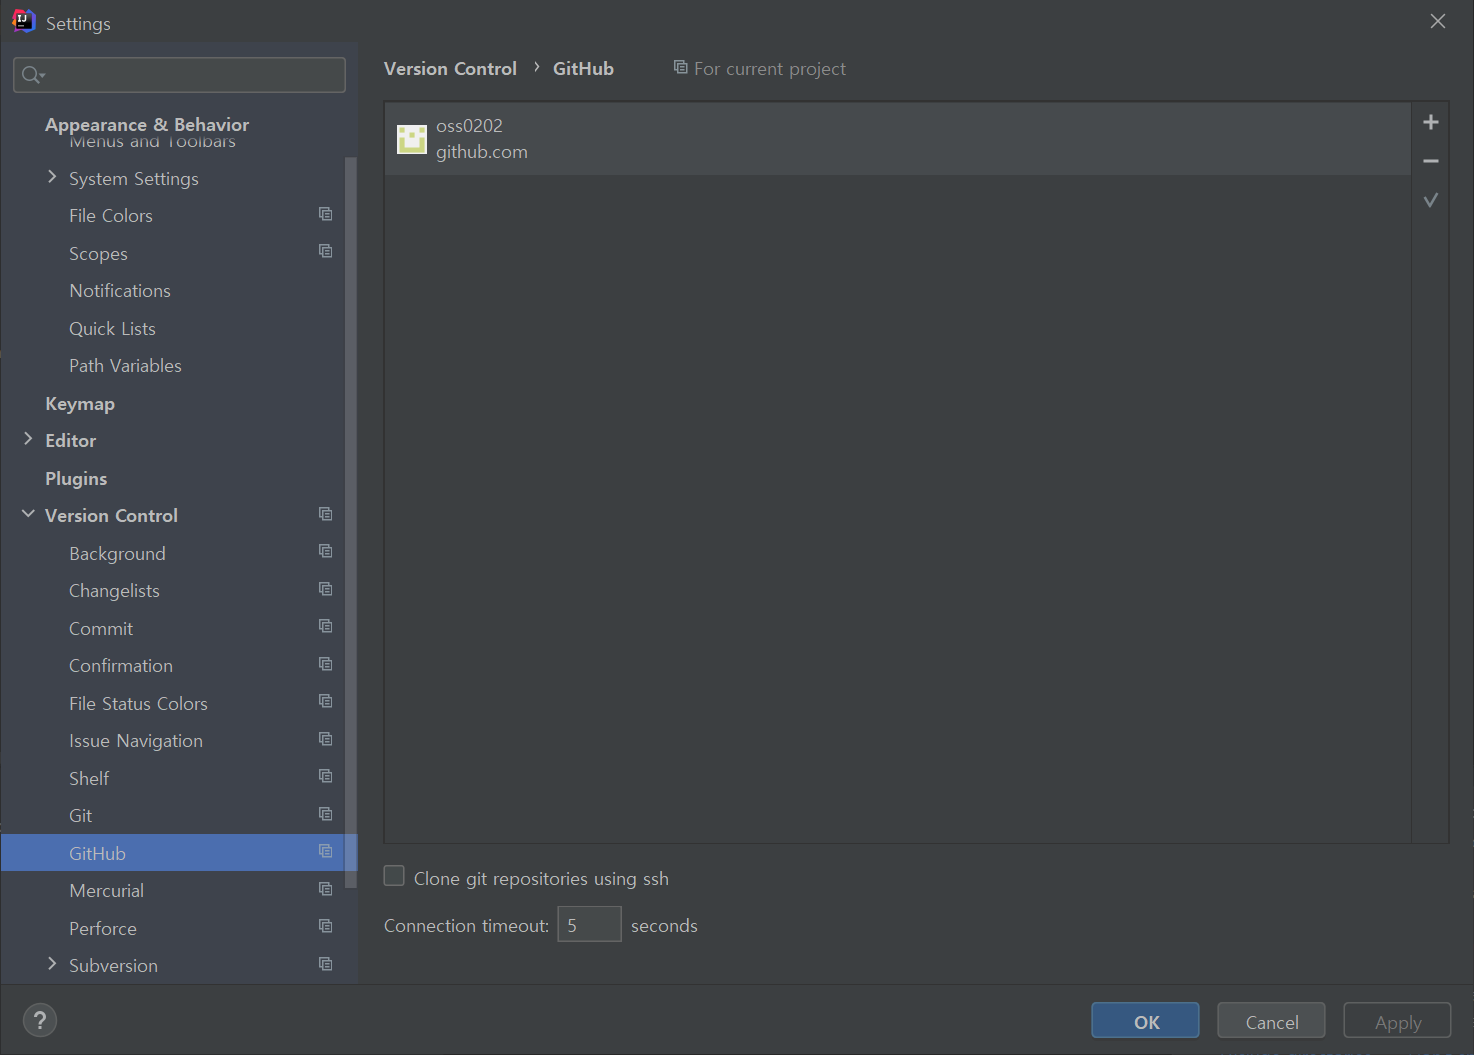This screenshot has width=1474, height=1055.
Task: Expand System Settings tree node
Action: 52,177
